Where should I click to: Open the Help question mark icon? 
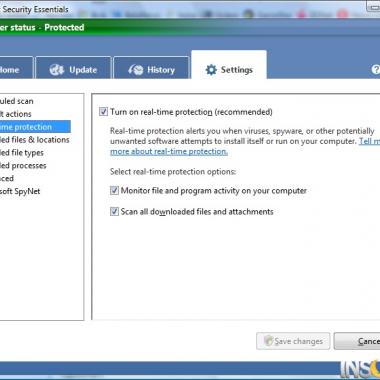tap(376, 70)
